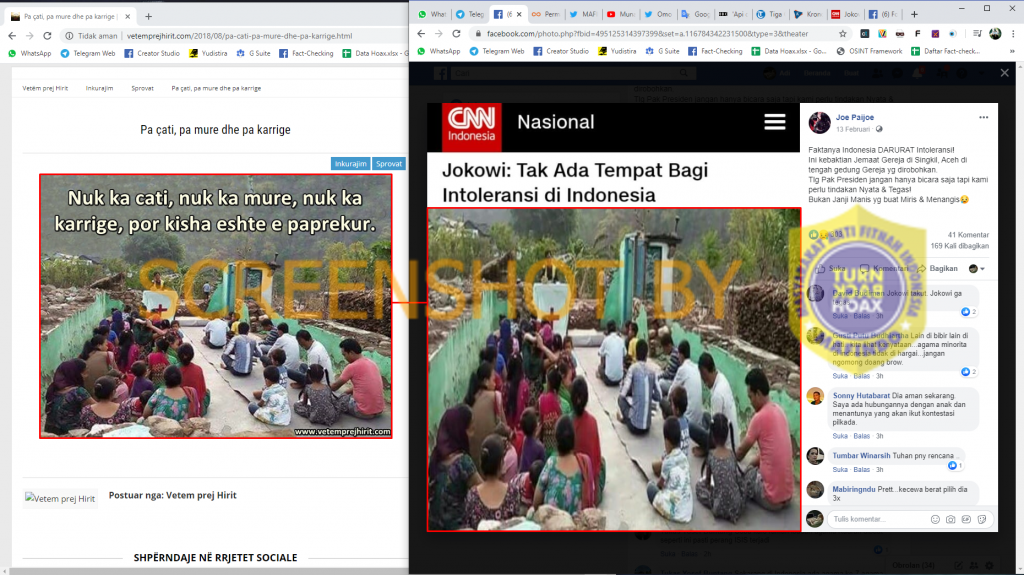
Task: Click the facebook.com address bar
Action: coord(647,33)
